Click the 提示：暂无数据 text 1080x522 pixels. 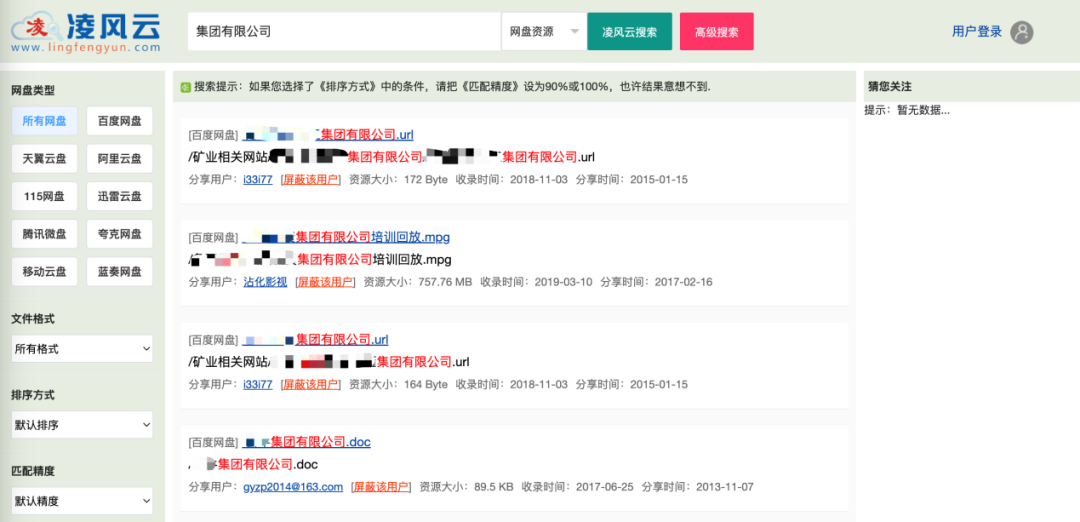coord(907,110)
